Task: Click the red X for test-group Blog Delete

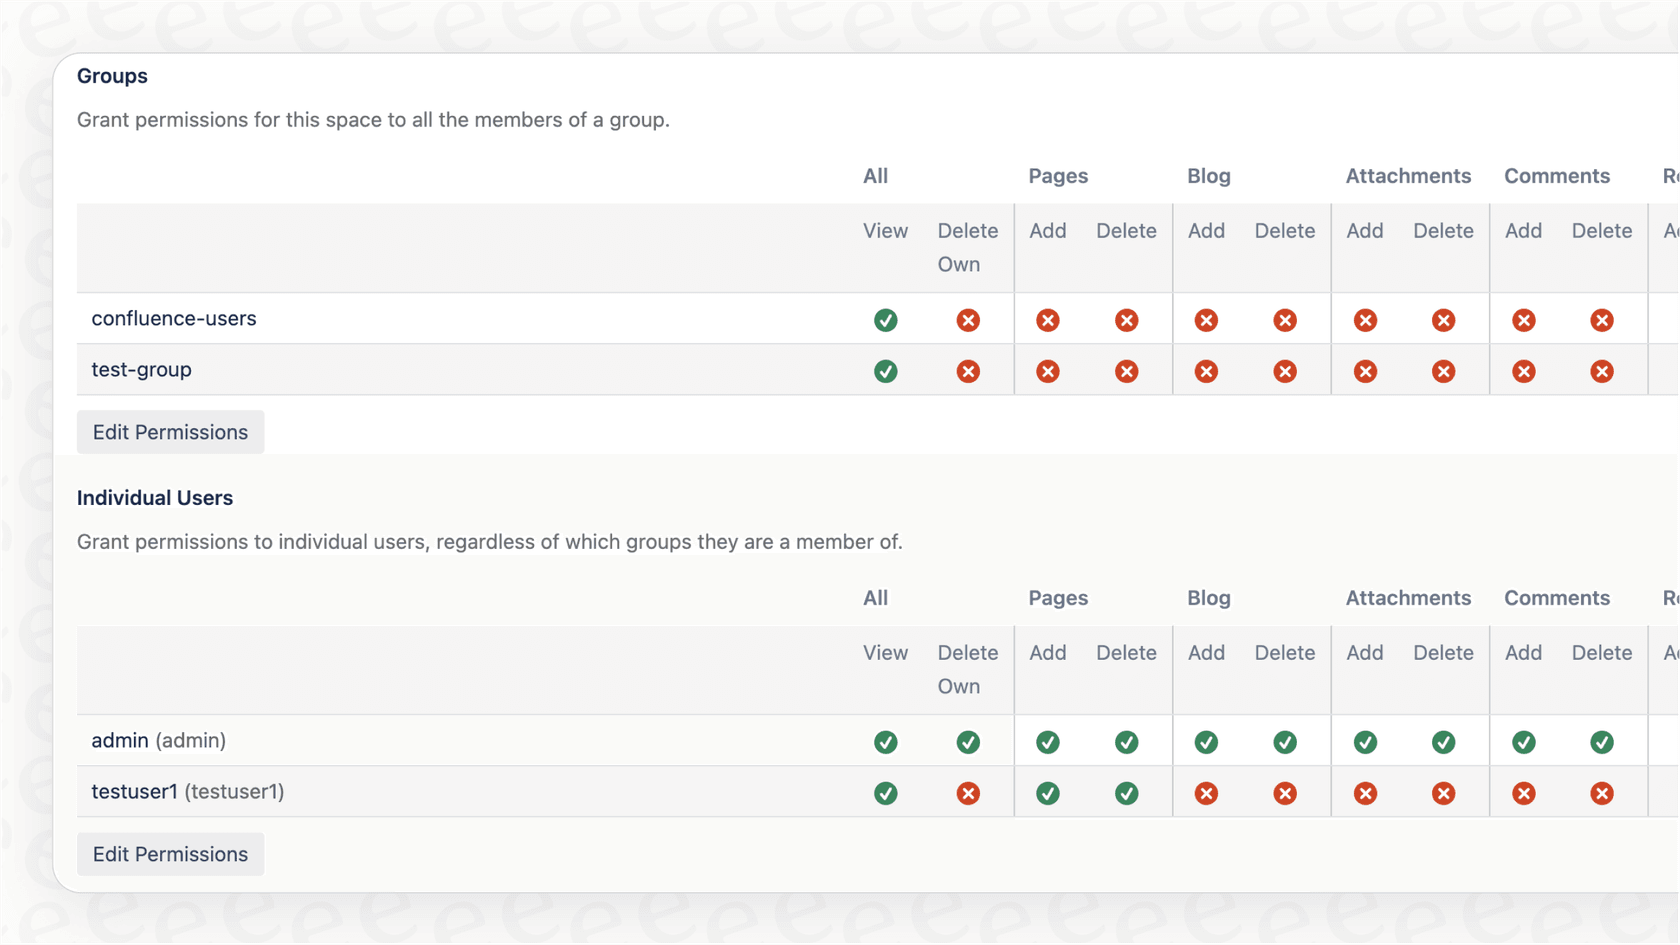Action: pyautogui.click(x=1284, y=370)
